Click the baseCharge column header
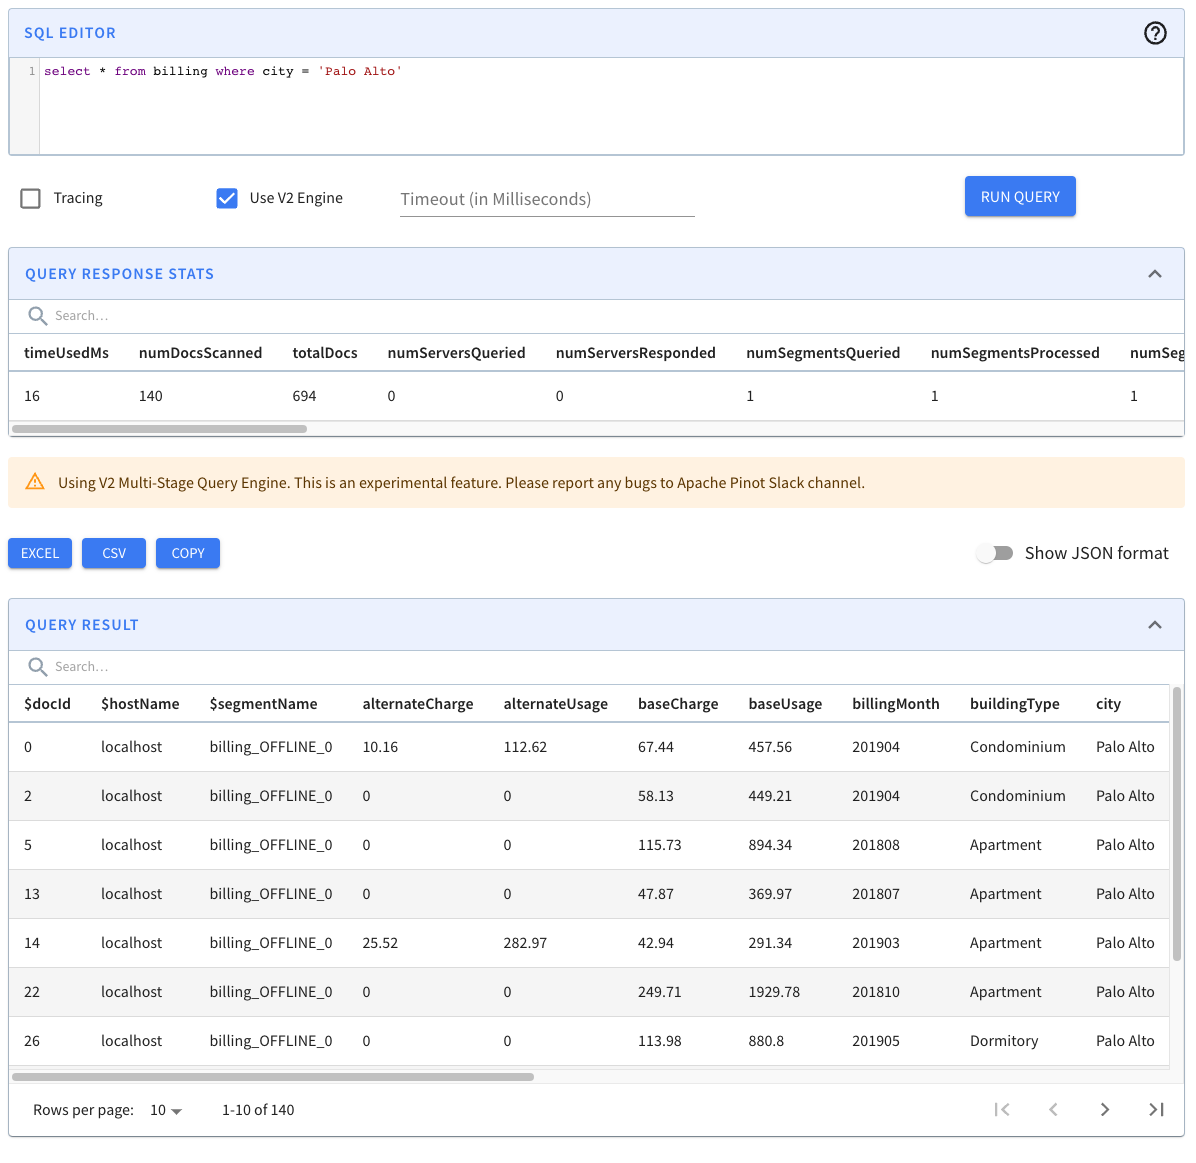This screenshot has width=1196, height=1163. pyautogui.click(x=678, y=704)
